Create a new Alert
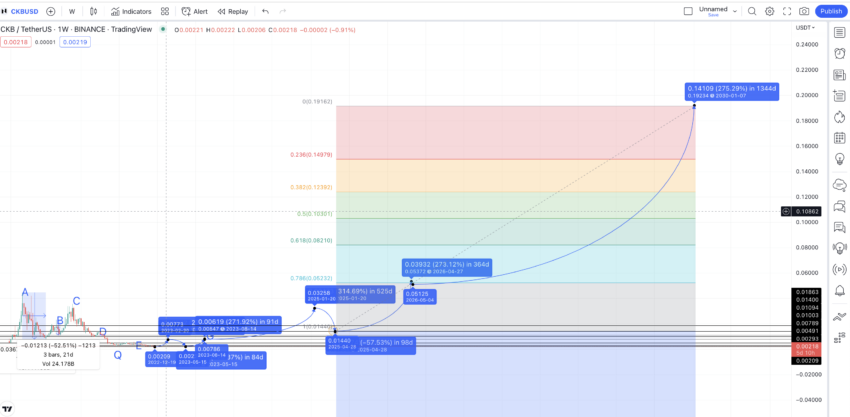The width and height of the screenshot is (850, 417). [x=195, y=11]
